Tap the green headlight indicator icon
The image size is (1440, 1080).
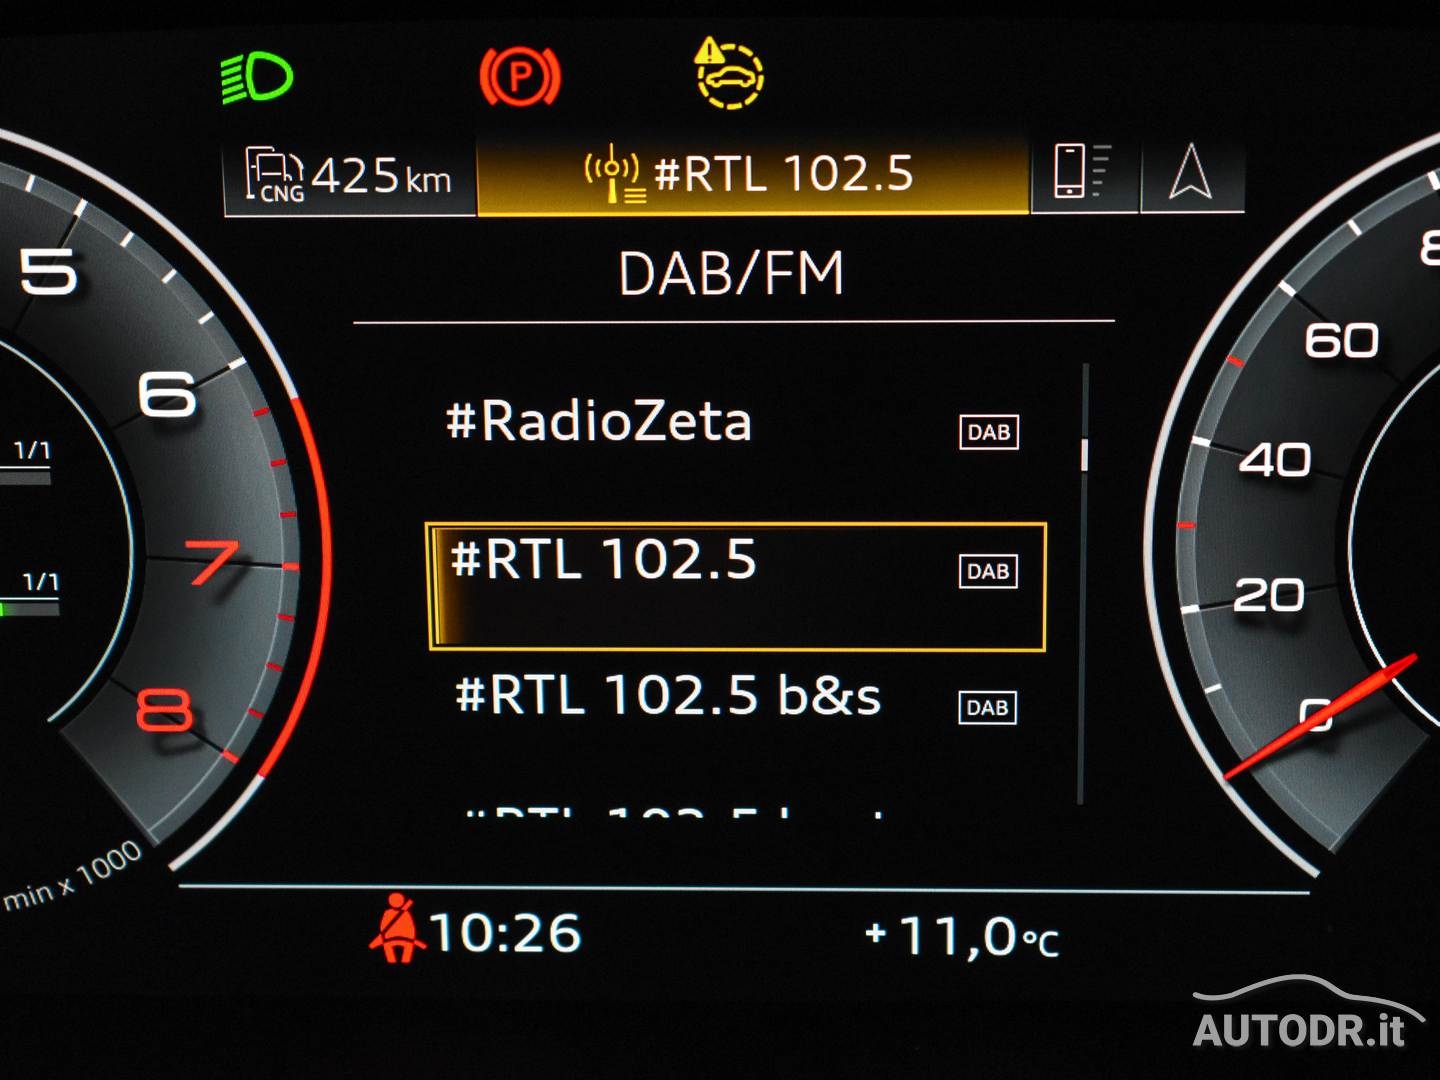point(257,78)
